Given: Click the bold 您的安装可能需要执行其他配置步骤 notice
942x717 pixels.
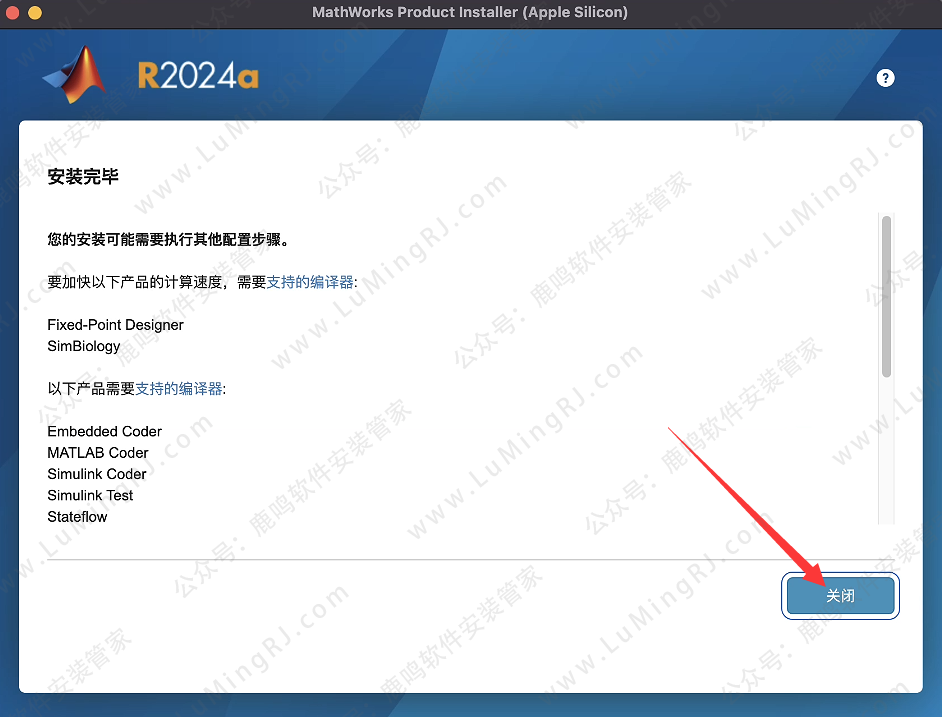Looking at the screenshot, I should 167,240.
